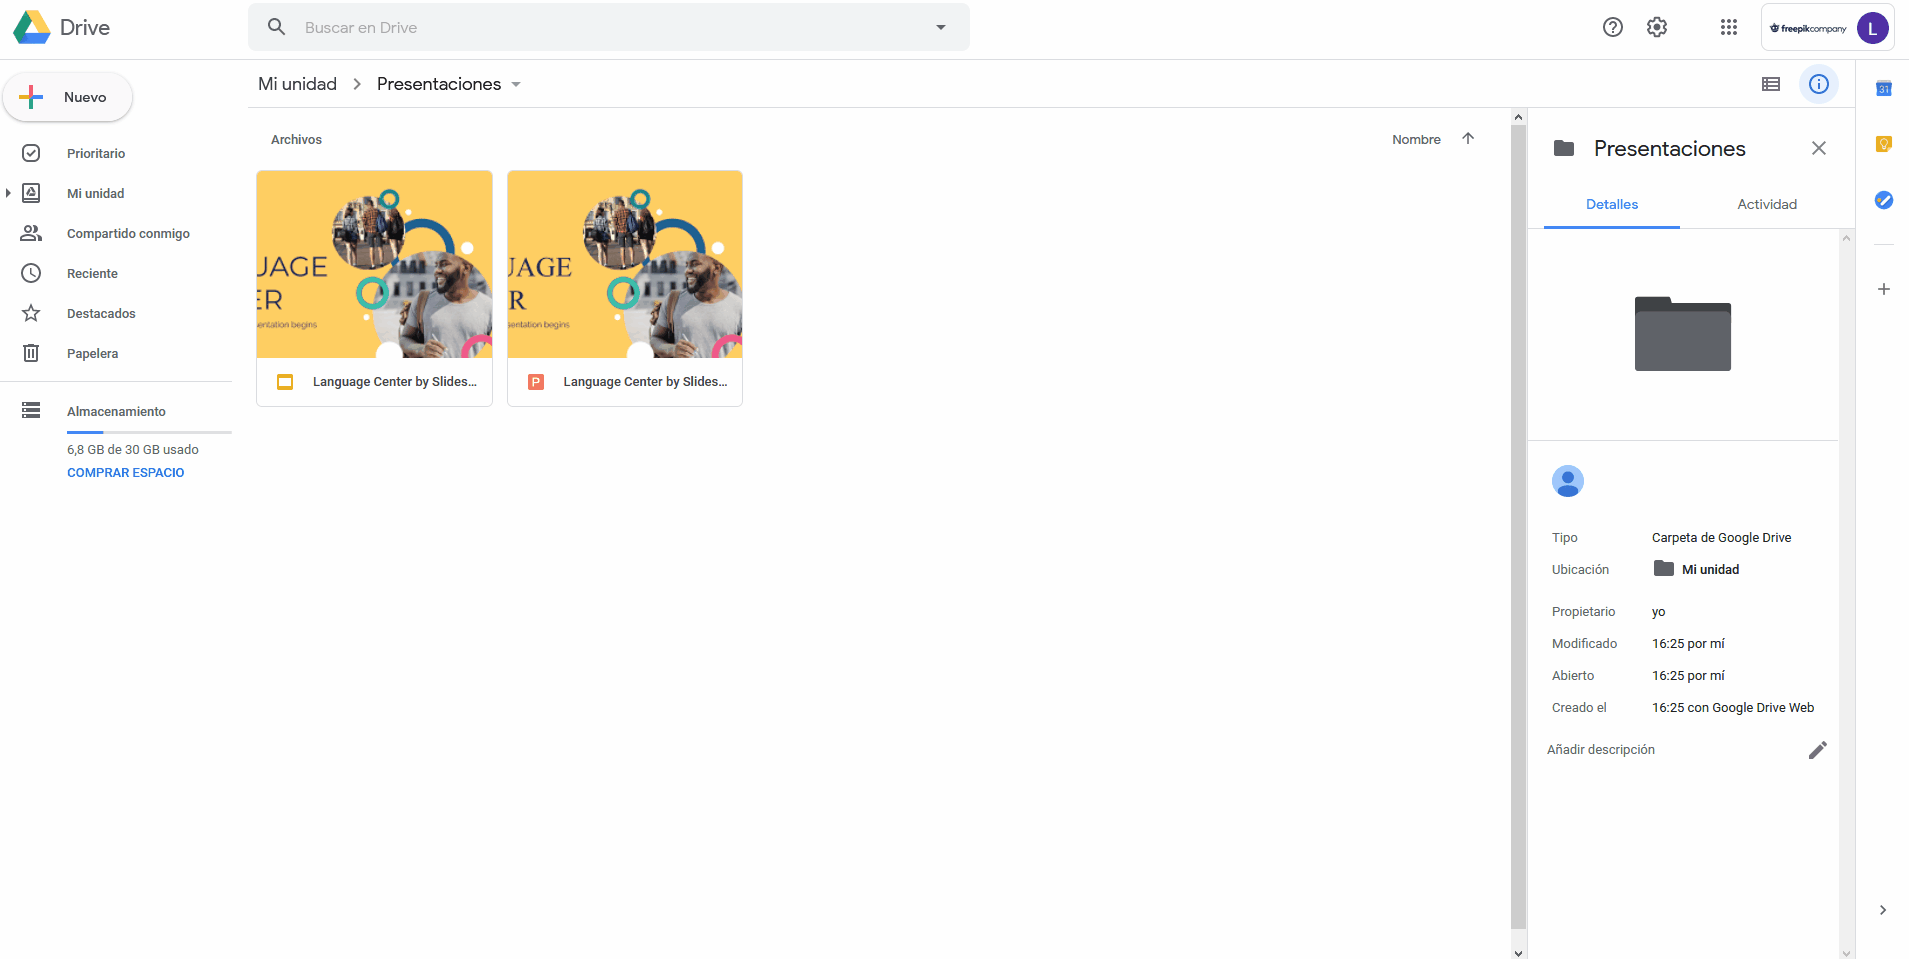Click the search magnifier icon
The width and height of the screenshot is (1909, 959).
[277, 27]
